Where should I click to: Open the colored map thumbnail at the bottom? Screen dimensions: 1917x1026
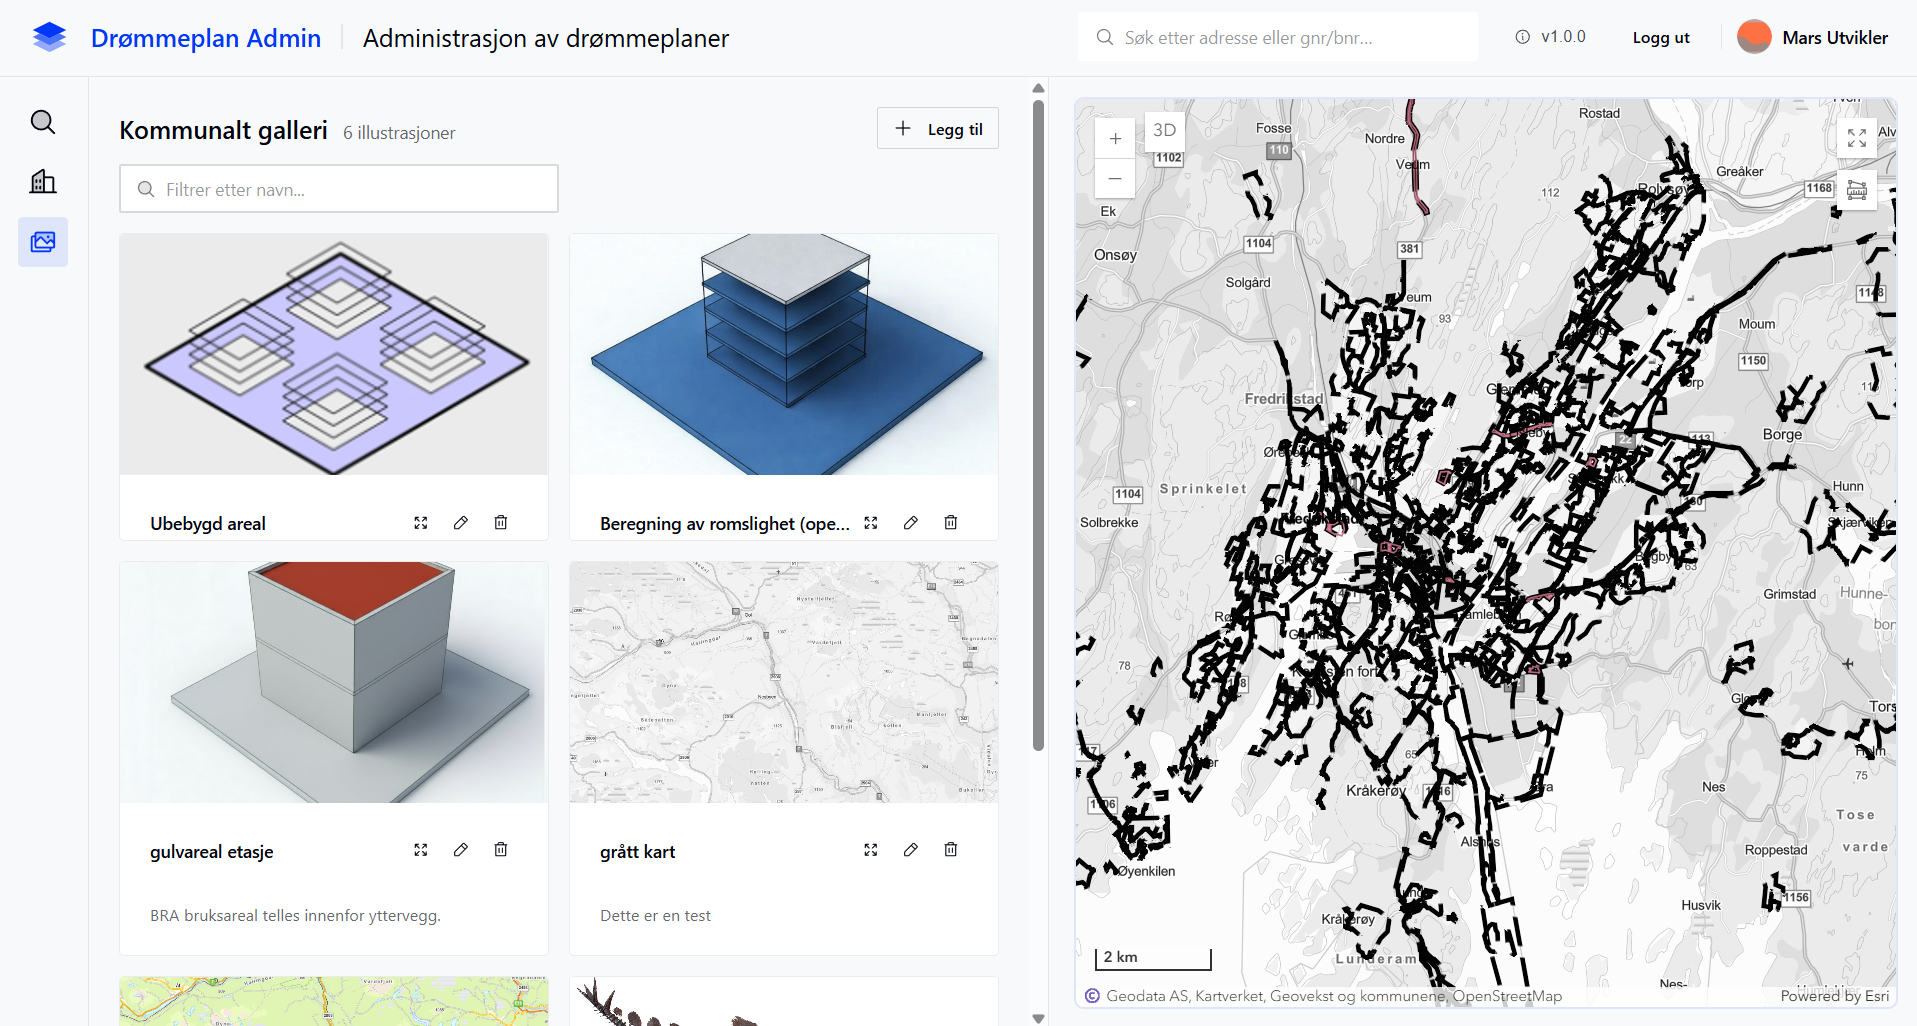point(334,1001)
